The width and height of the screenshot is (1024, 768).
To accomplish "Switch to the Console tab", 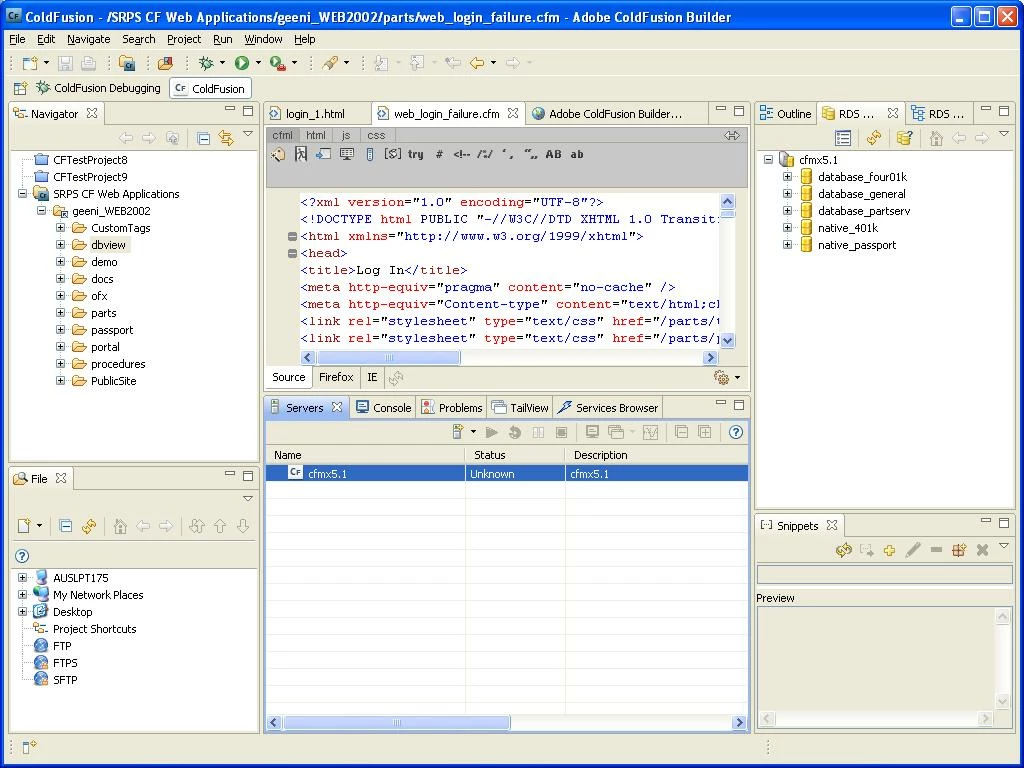I will [x=383, y=408].
